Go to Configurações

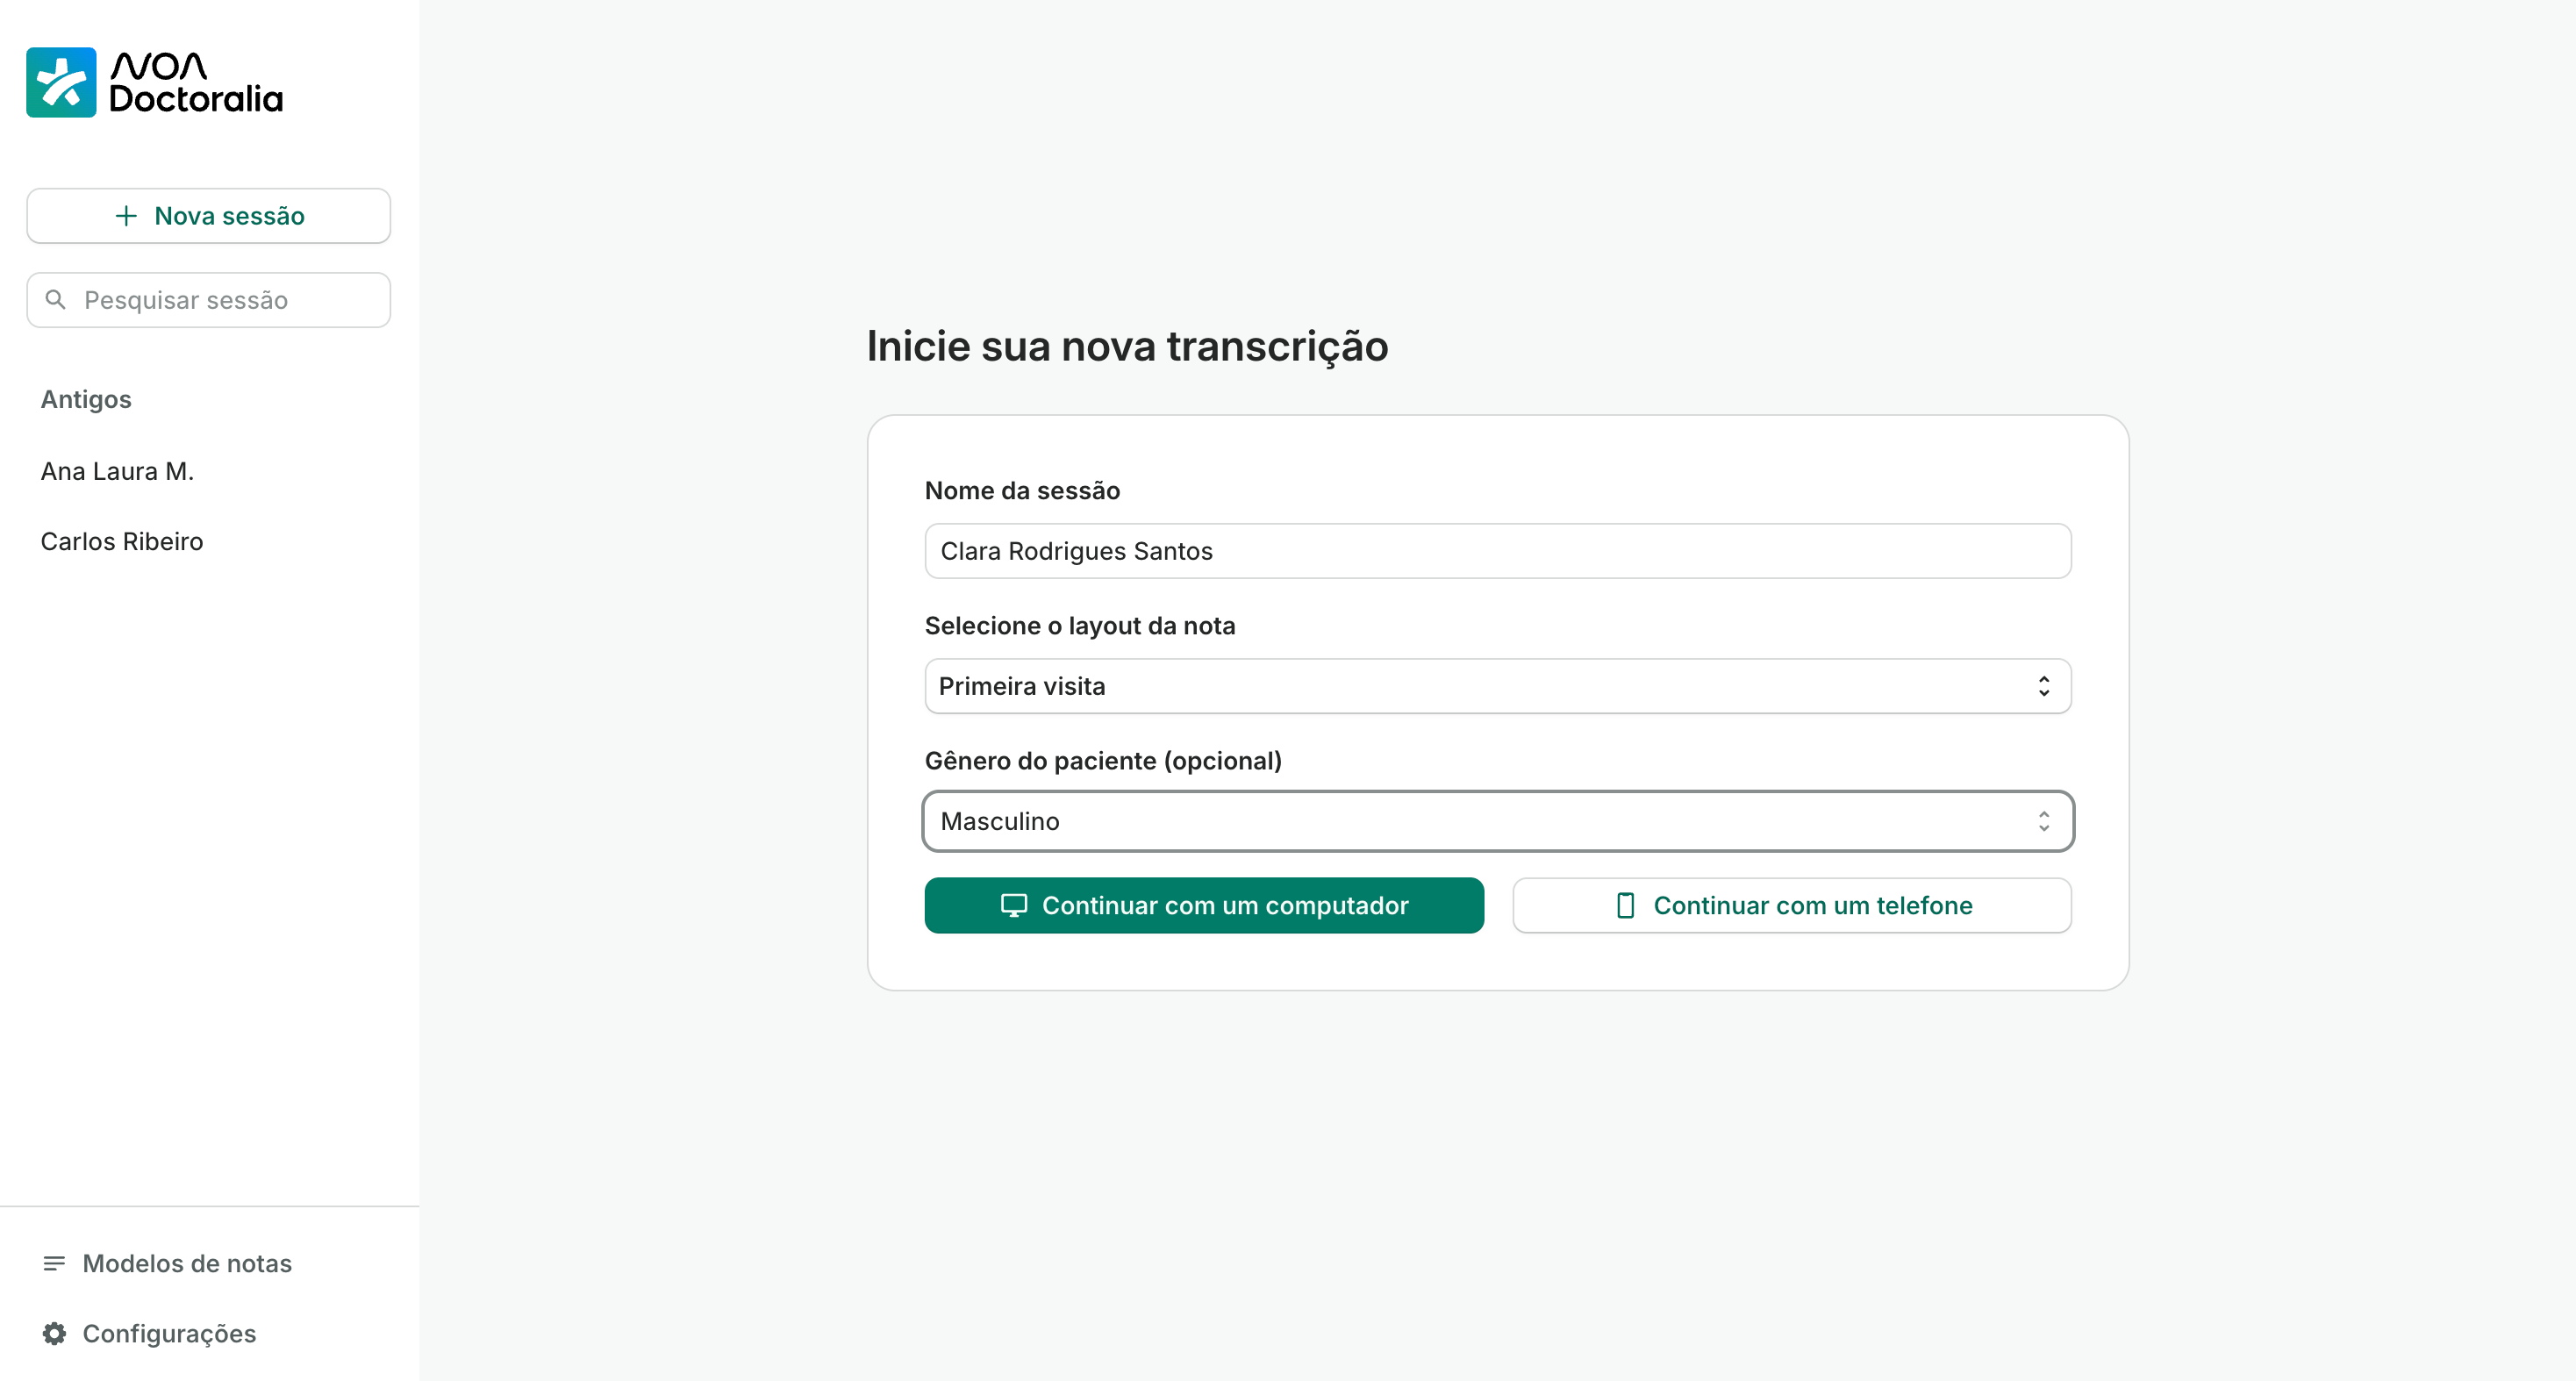[169, 1333]
